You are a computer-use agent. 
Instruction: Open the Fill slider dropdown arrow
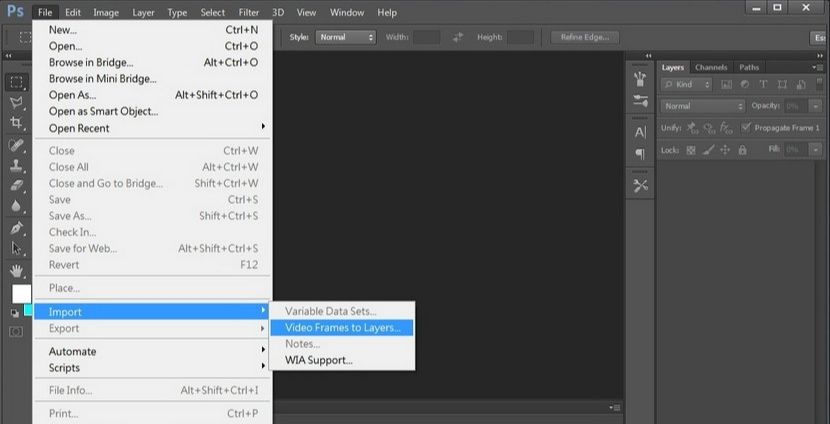[816, 150]
